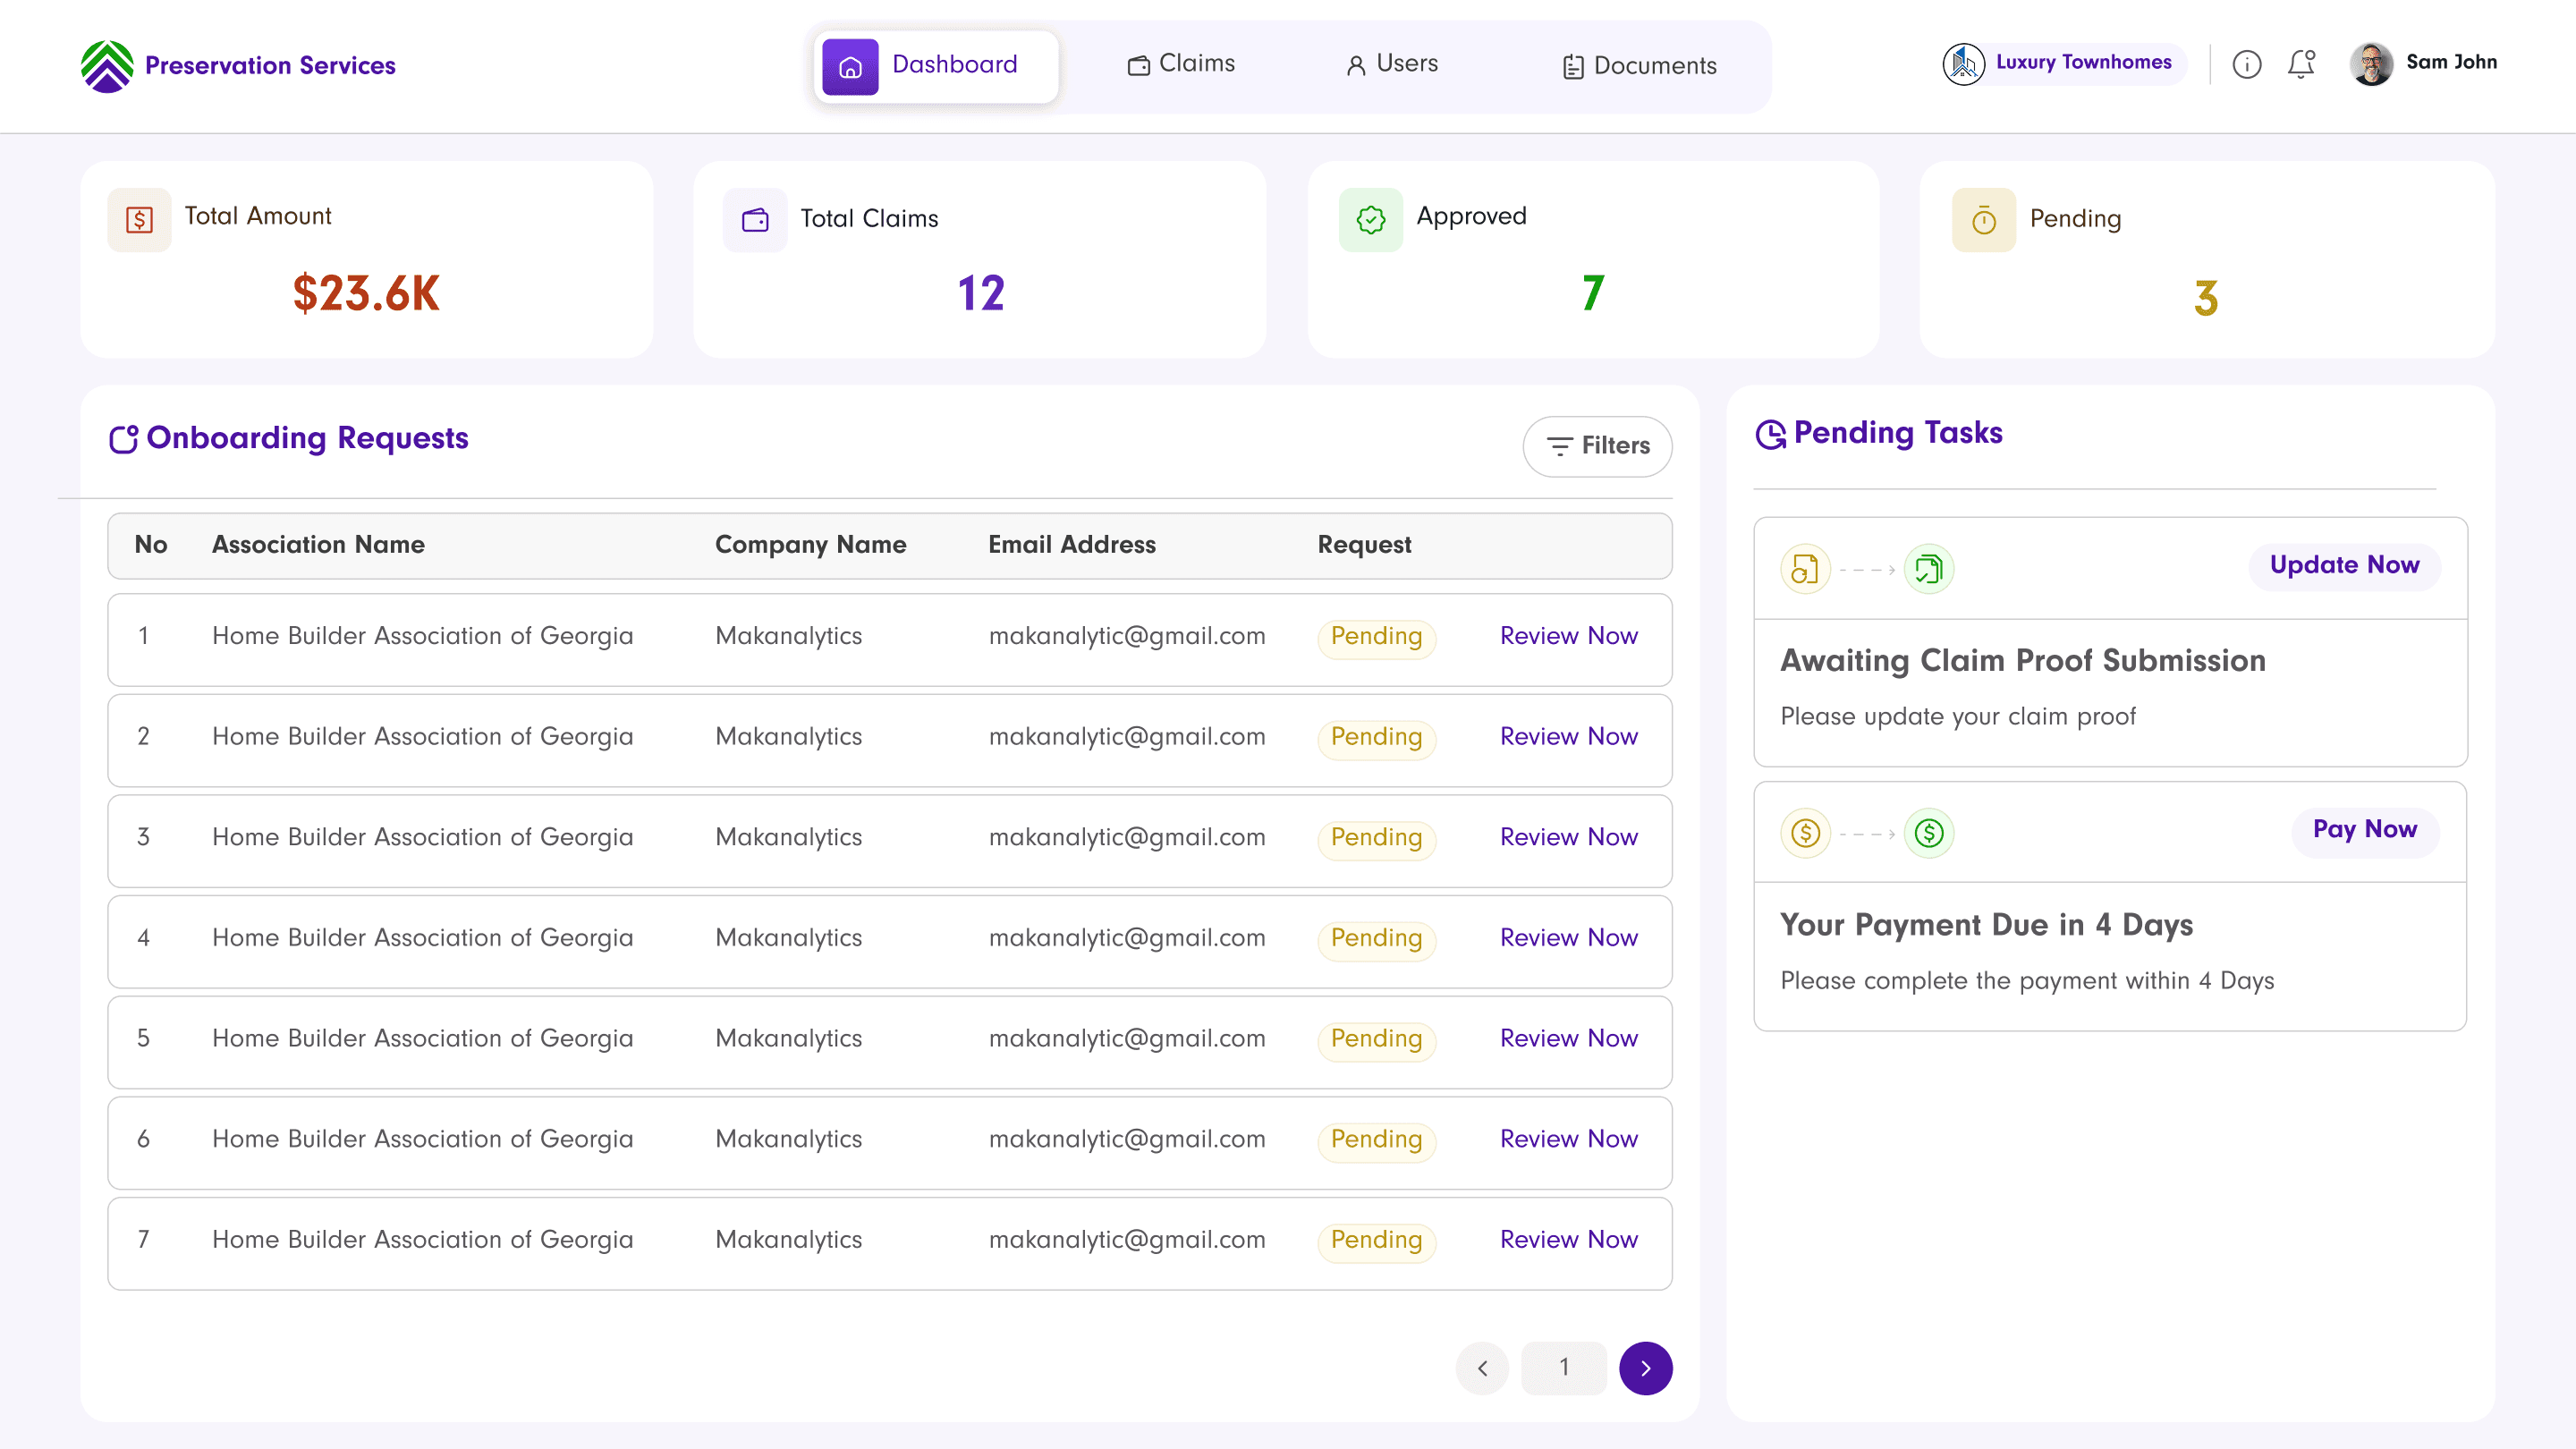Select page number 1 in pagination
Image resolution: width=2576 pixels, height=1449 pixels.
tap(1564, 1368)
